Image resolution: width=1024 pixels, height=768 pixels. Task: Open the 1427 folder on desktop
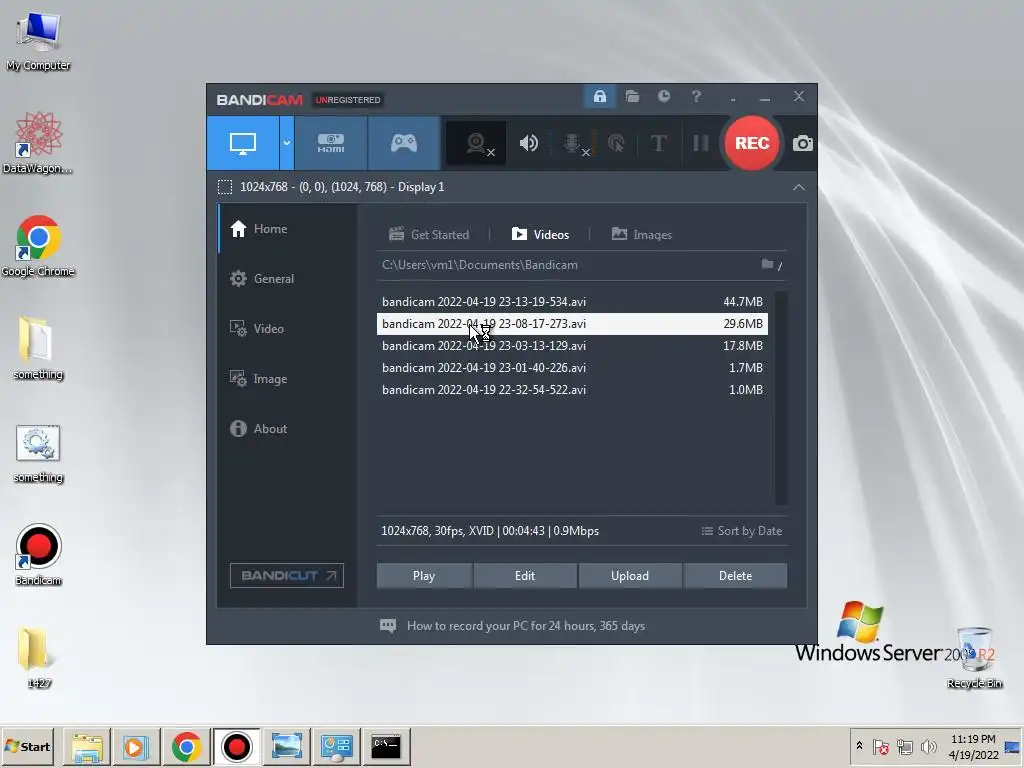point(38,658)
